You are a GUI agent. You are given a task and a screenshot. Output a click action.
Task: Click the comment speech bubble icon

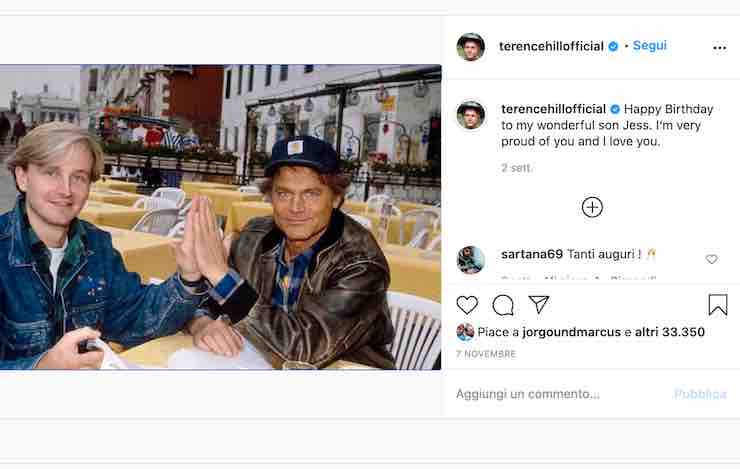tap(503, 305)
